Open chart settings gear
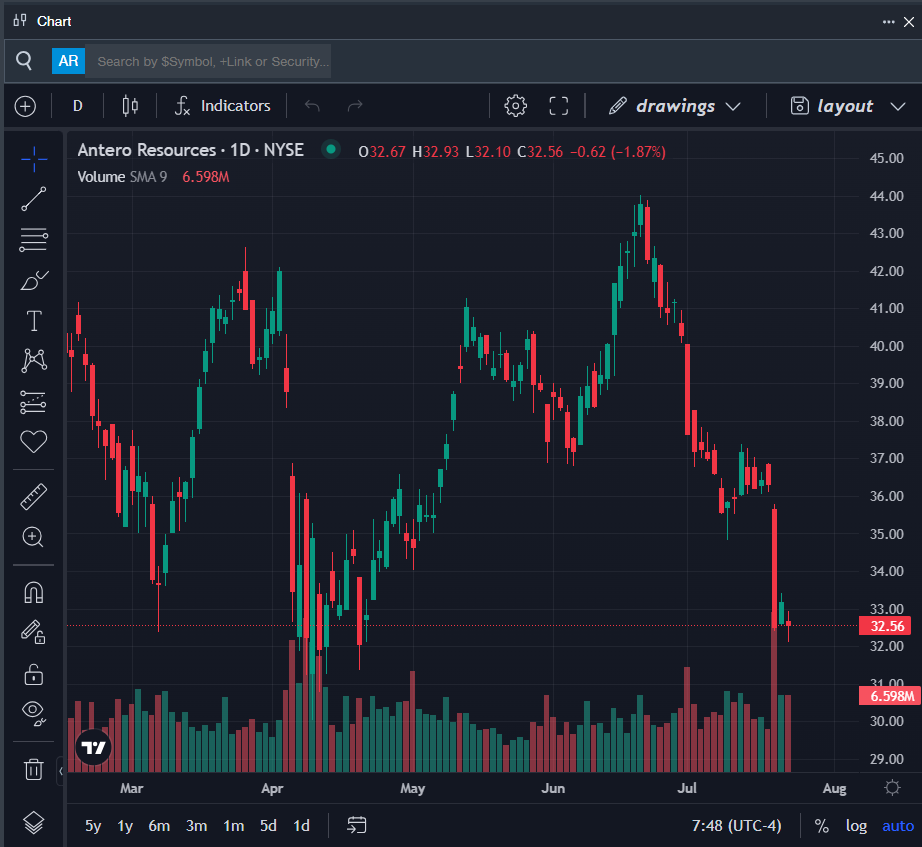 (x=516, y=106)
